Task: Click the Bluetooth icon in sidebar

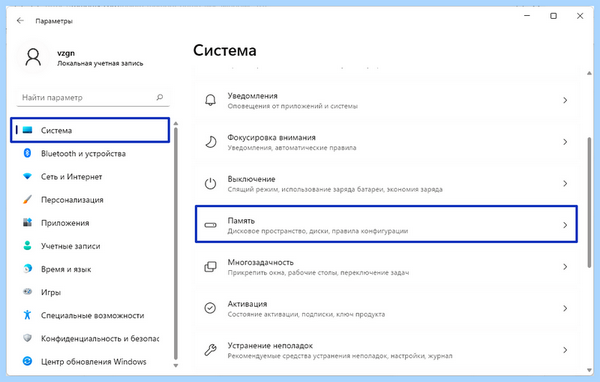Action: tap(27, 153)
